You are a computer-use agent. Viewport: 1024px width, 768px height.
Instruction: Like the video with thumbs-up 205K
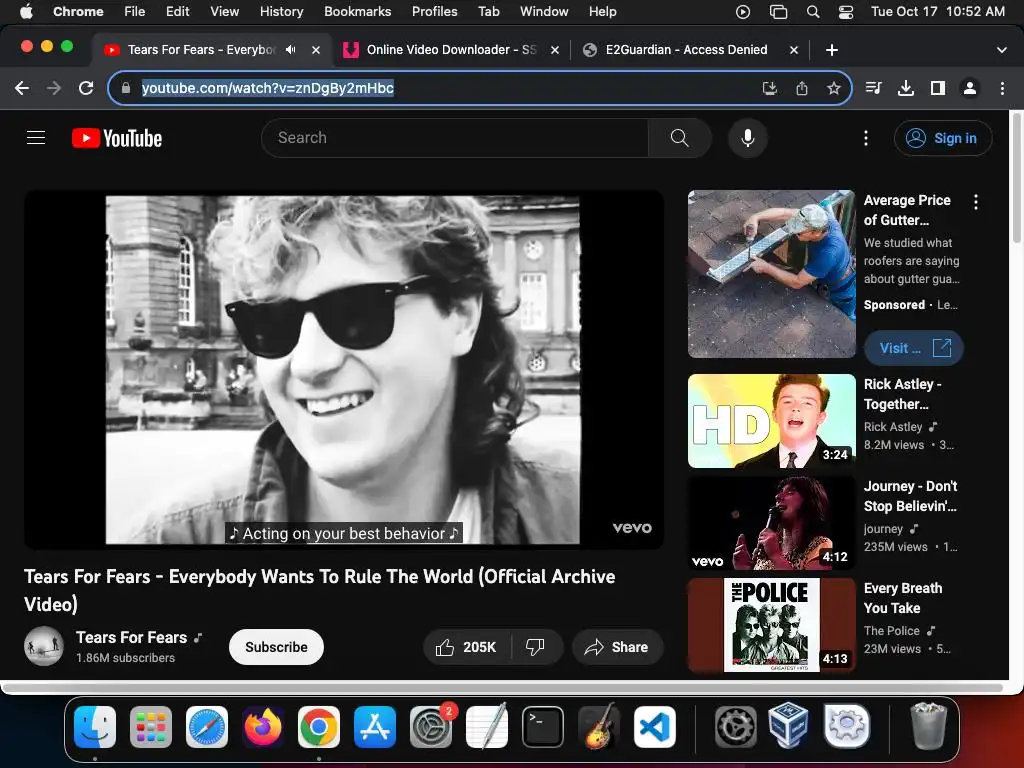coord(466,647)
